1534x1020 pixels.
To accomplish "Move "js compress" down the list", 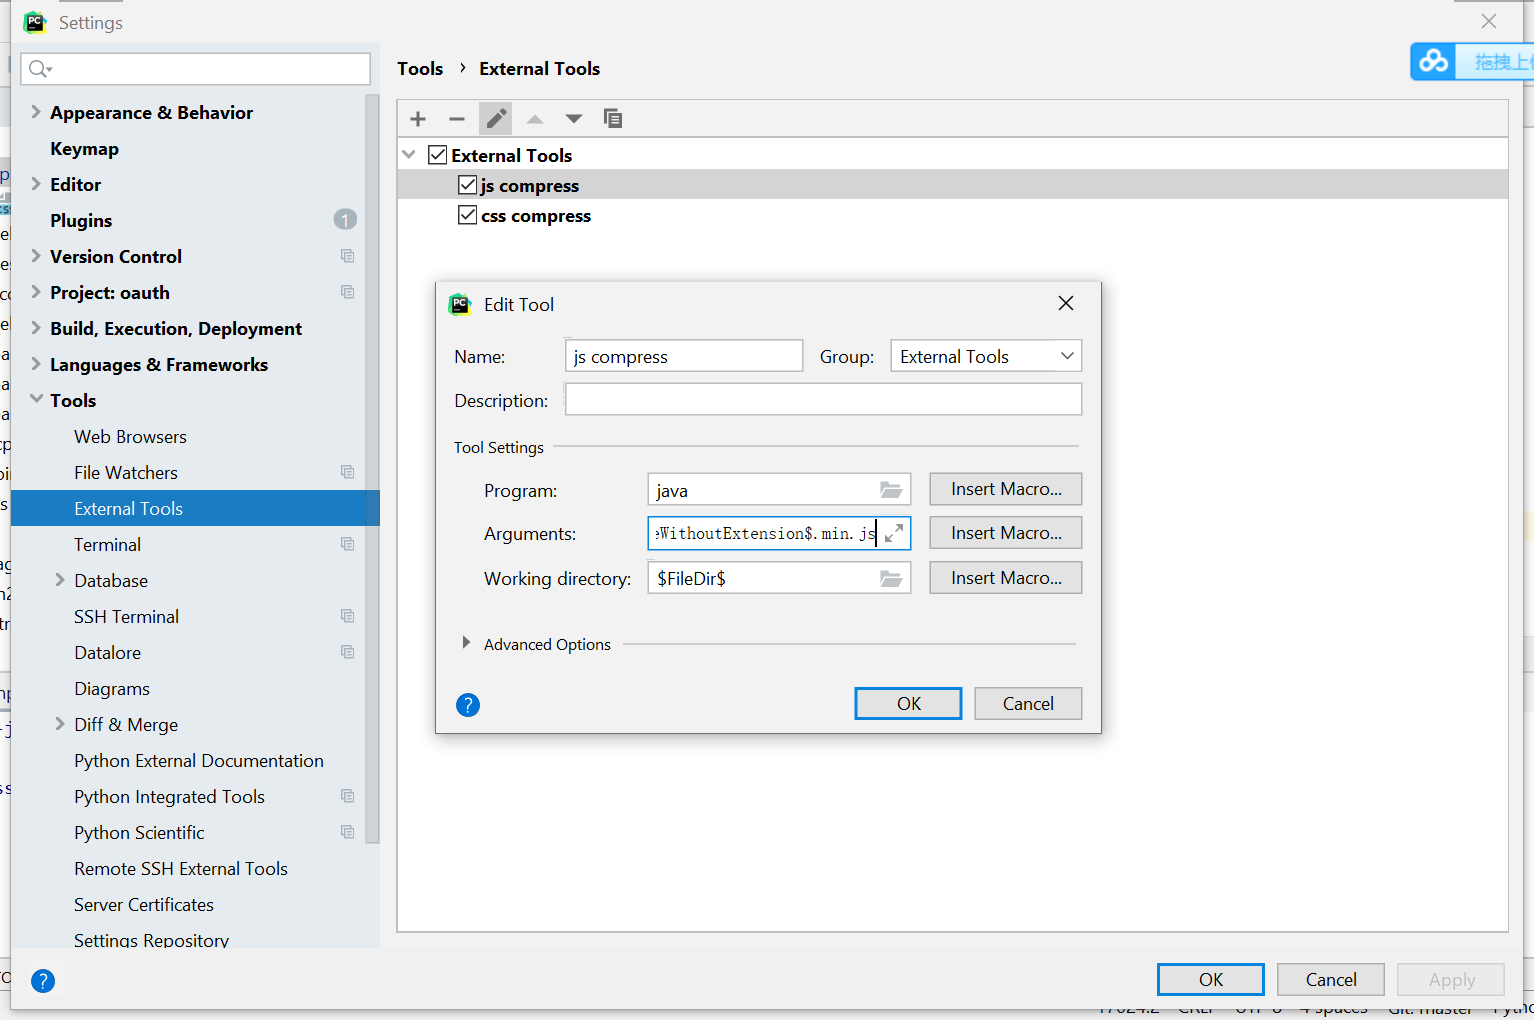I will tap(573, 118).
